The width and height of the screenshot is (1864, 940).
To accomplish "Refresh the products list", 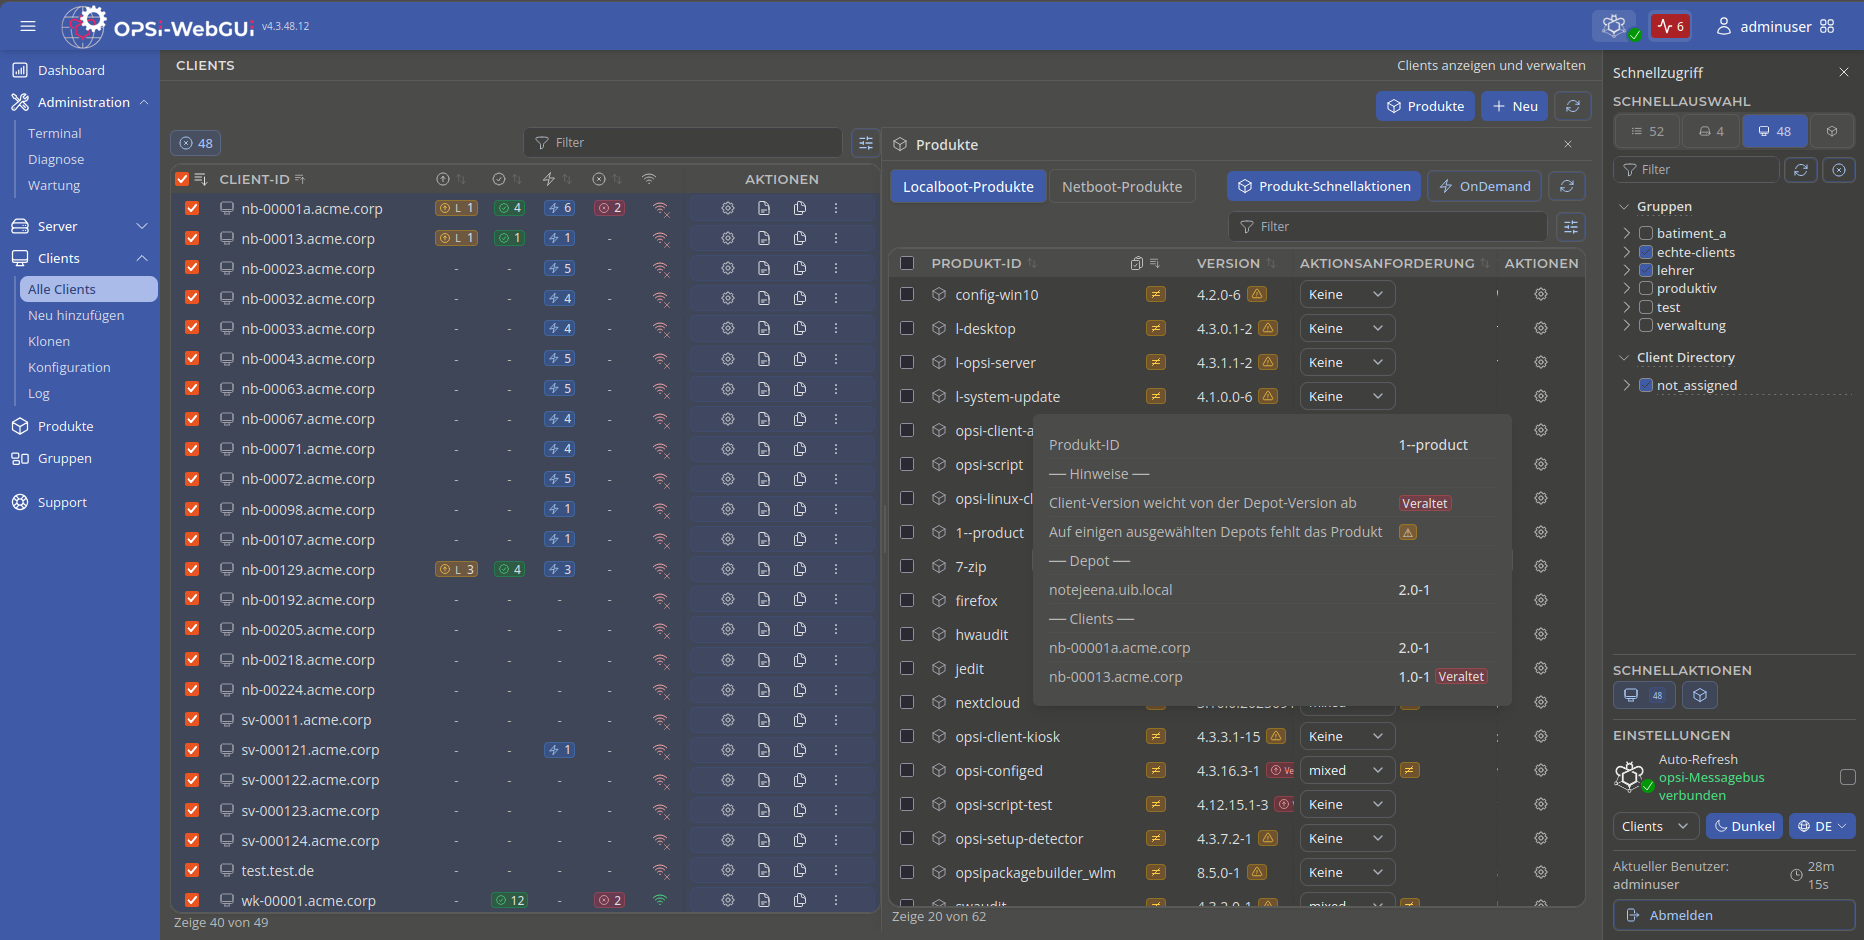I will pyautogui.click(x=1567, y=186).
